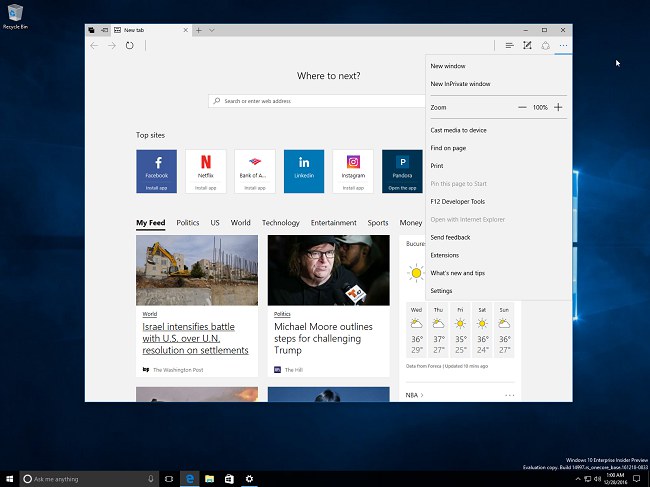Click the Share icon in Edge toolbar

(546, 46)
